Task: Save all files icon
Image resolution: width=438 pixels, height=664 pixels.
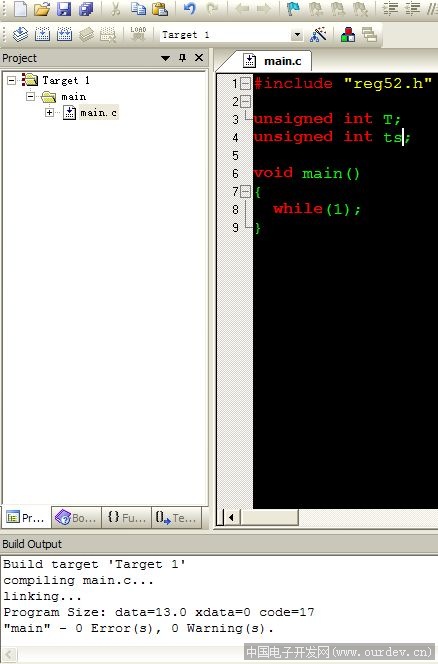Action: [86, 9]
